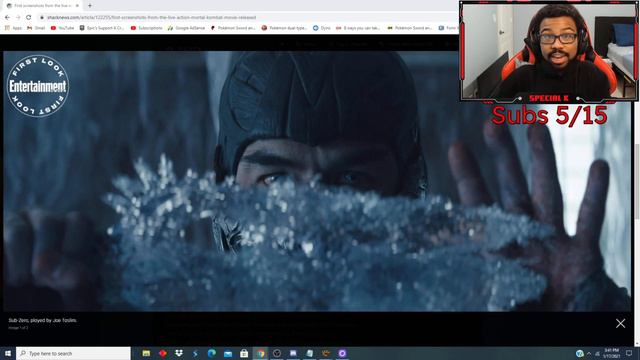Click the Sub-Zero first-look image
Image resolution: width=640 pixels, height=360 pixels.
[317, 181]
